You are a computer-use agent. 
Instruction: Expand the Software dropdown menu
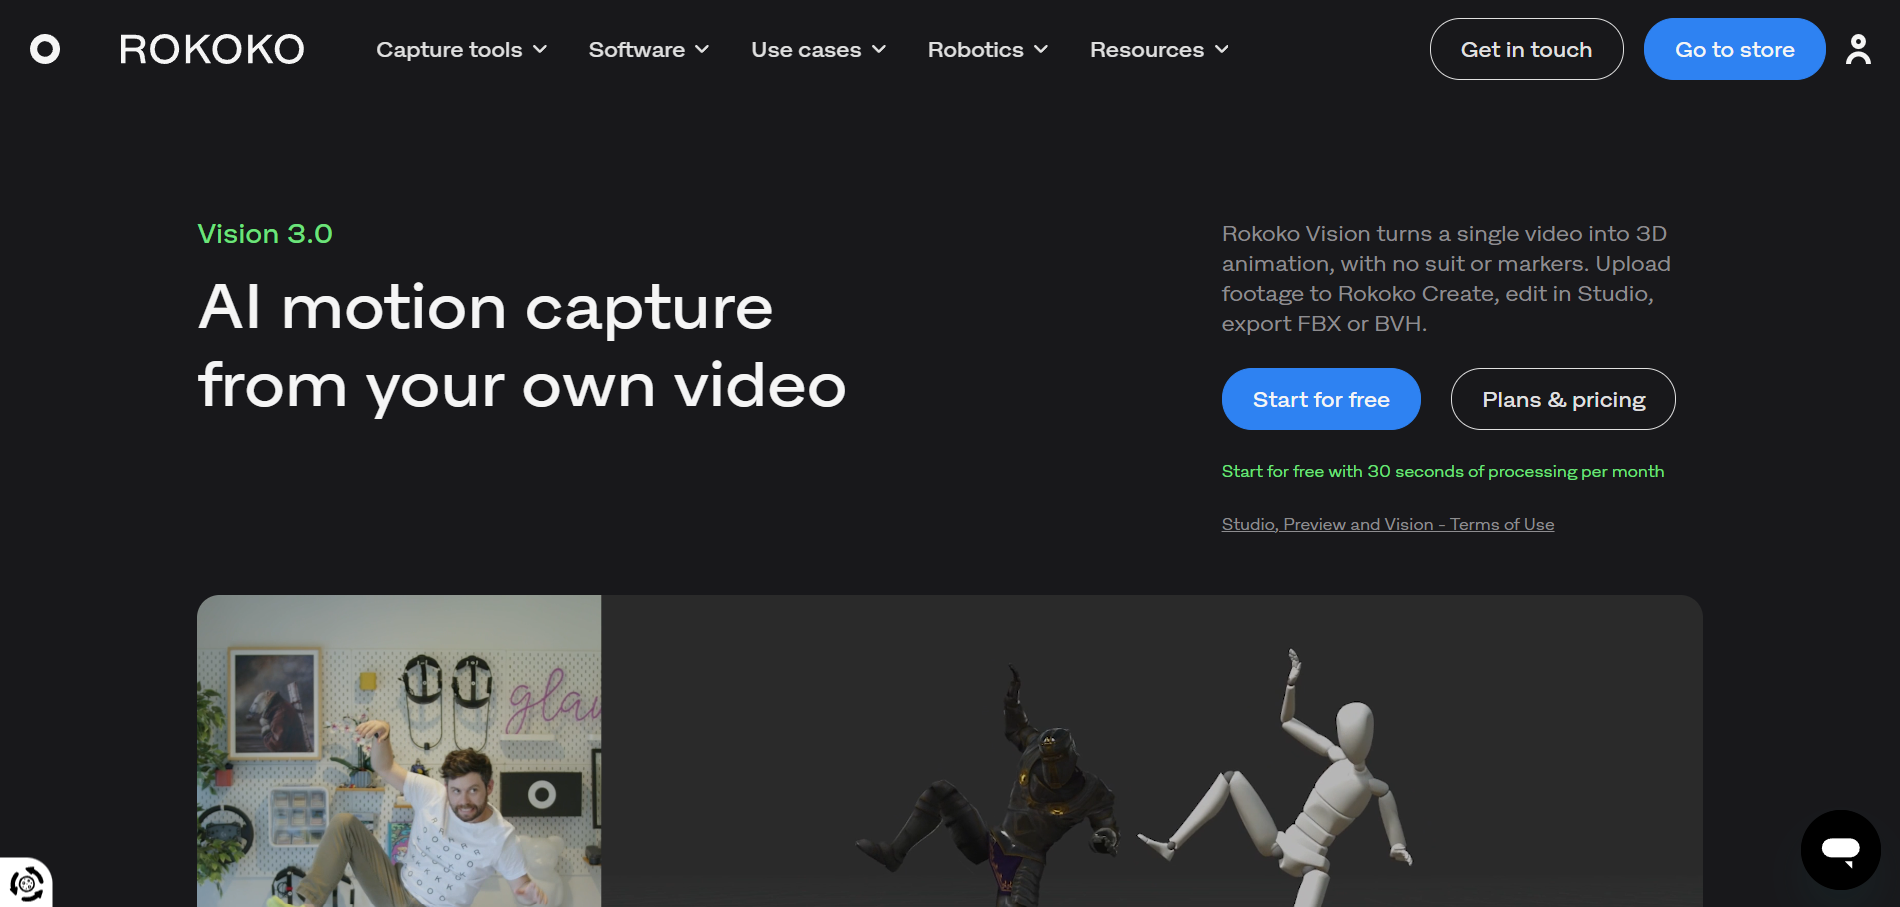pos(649,49)
